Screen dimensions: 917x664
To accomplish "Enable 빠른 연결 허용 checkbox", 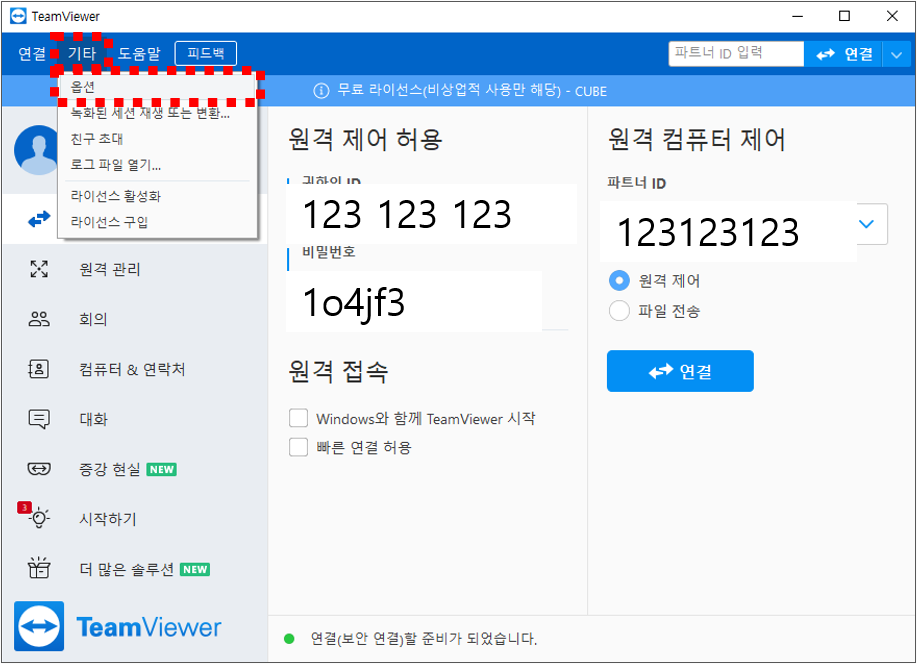I will tap(298, 447).
